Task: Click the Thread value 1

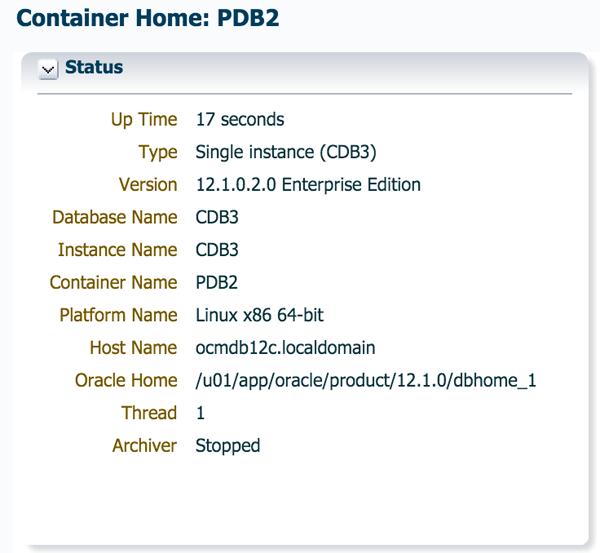Action: tap(200, 413)
